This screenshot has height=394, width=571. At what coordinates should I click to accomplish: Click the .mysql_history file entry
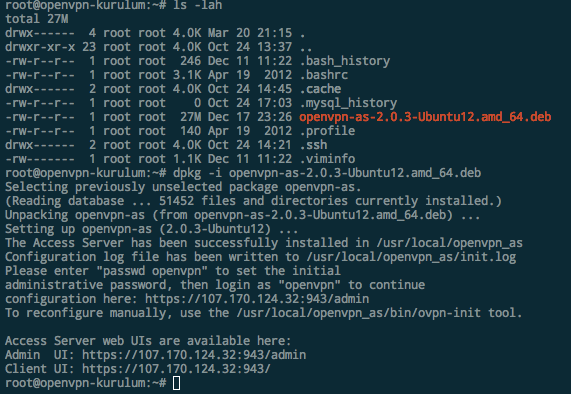click(x=348, y=103)
